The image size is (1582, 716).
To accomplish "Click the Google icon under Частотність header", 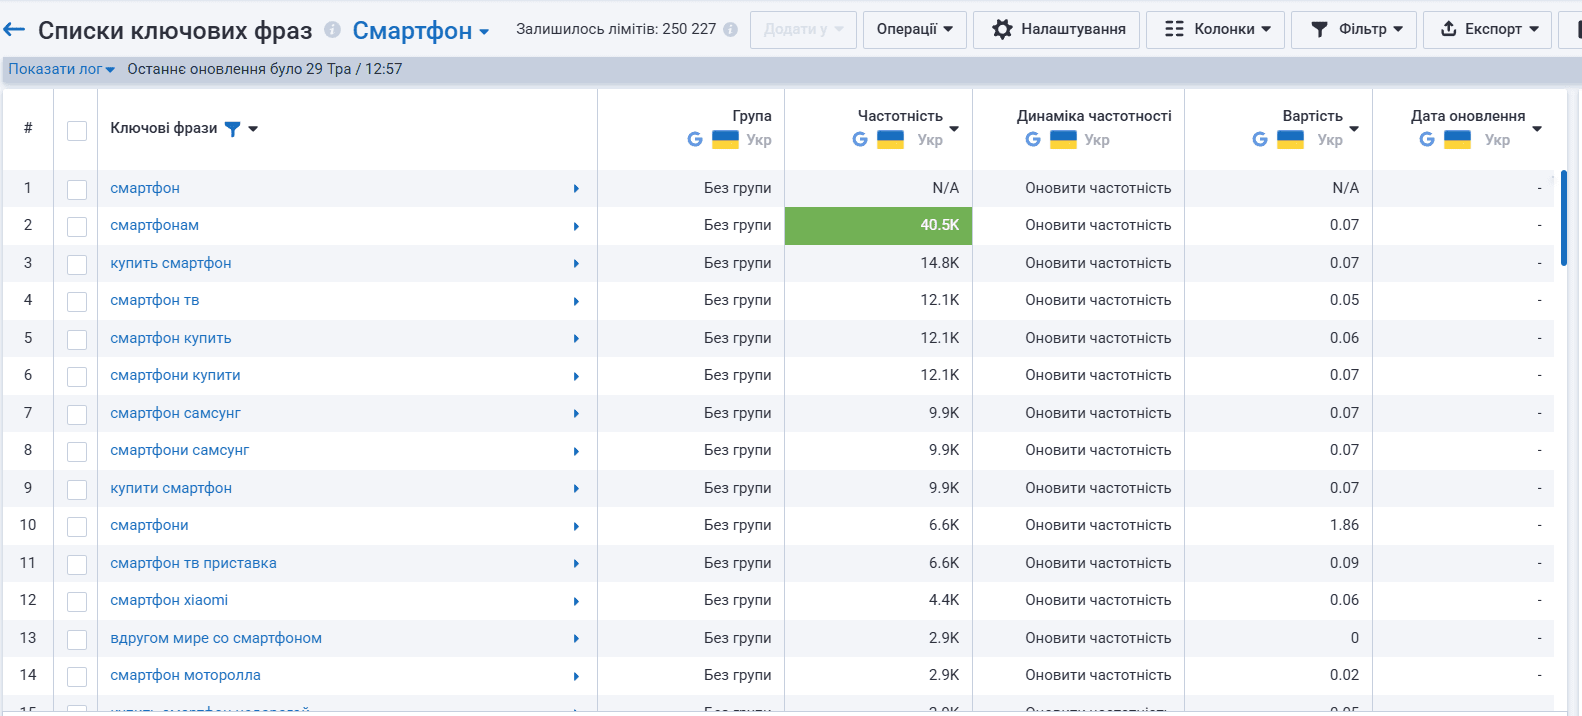I will coord(860,139).
